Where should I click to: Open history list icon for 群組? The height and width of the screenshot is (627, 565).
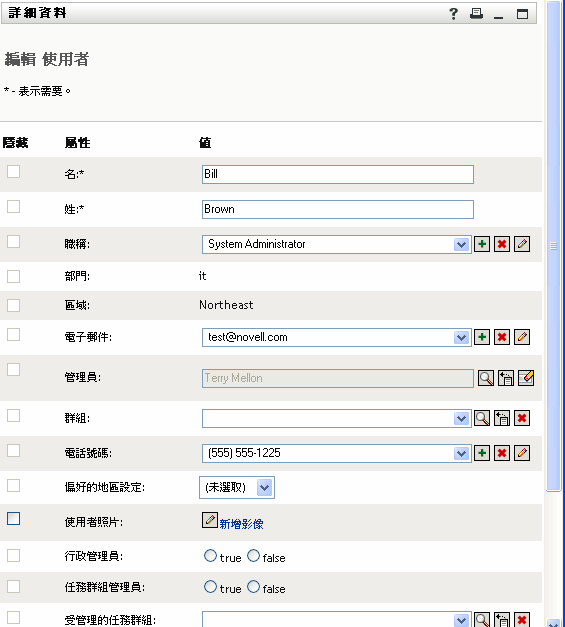click(502, 418)
